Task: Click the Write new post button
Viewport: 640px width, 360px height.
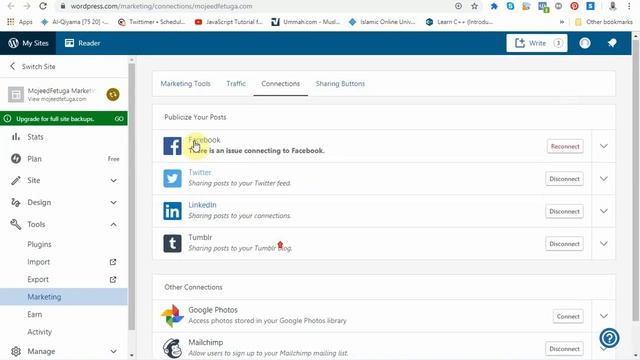Action: pos(537,43)
